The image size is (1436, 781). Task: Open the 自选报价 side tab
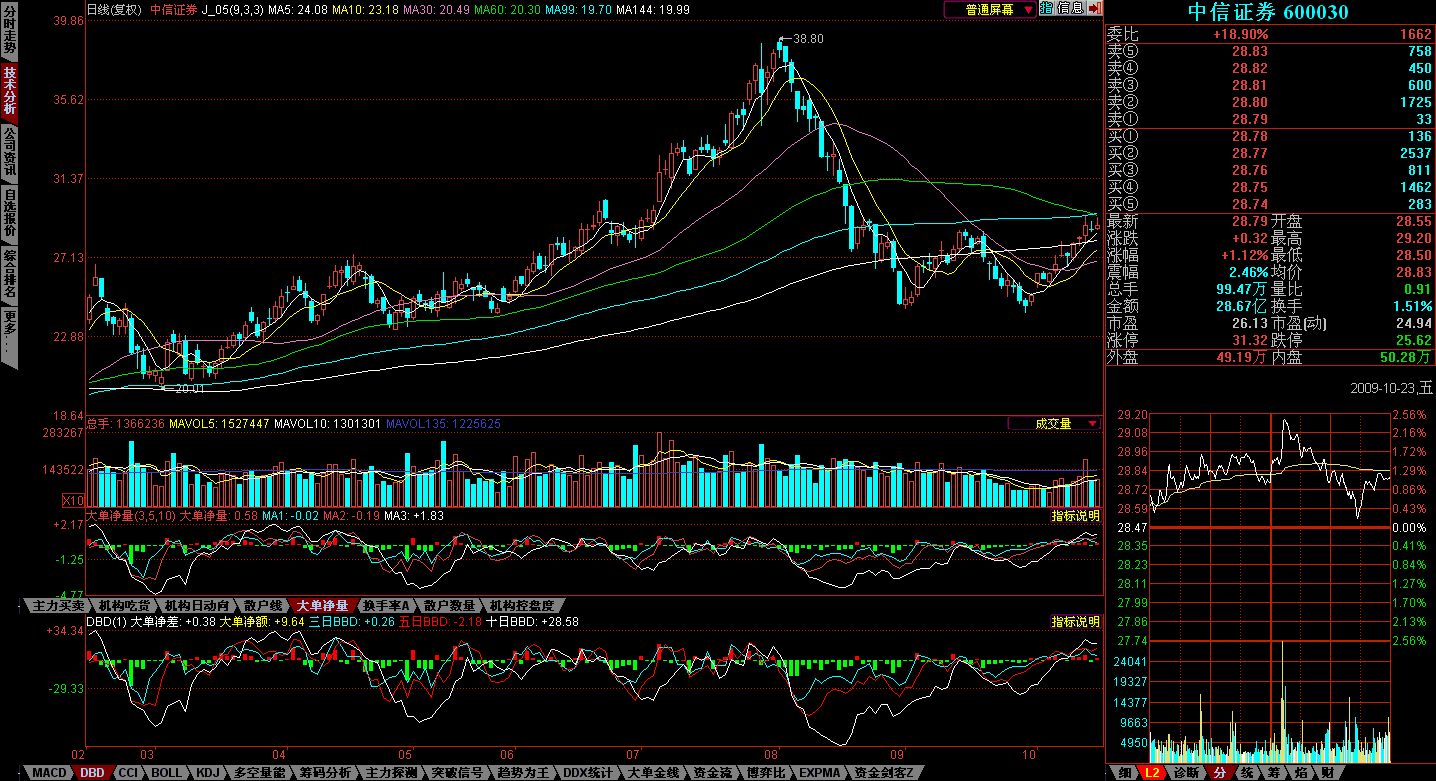tap(9, 214)
